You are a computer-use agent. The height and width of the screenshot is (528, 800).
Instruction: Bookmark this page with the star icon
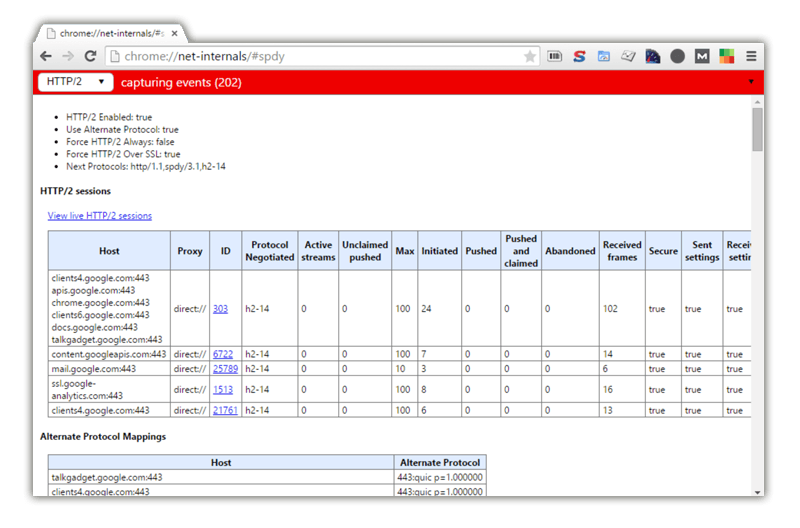(x=530, y=56)
